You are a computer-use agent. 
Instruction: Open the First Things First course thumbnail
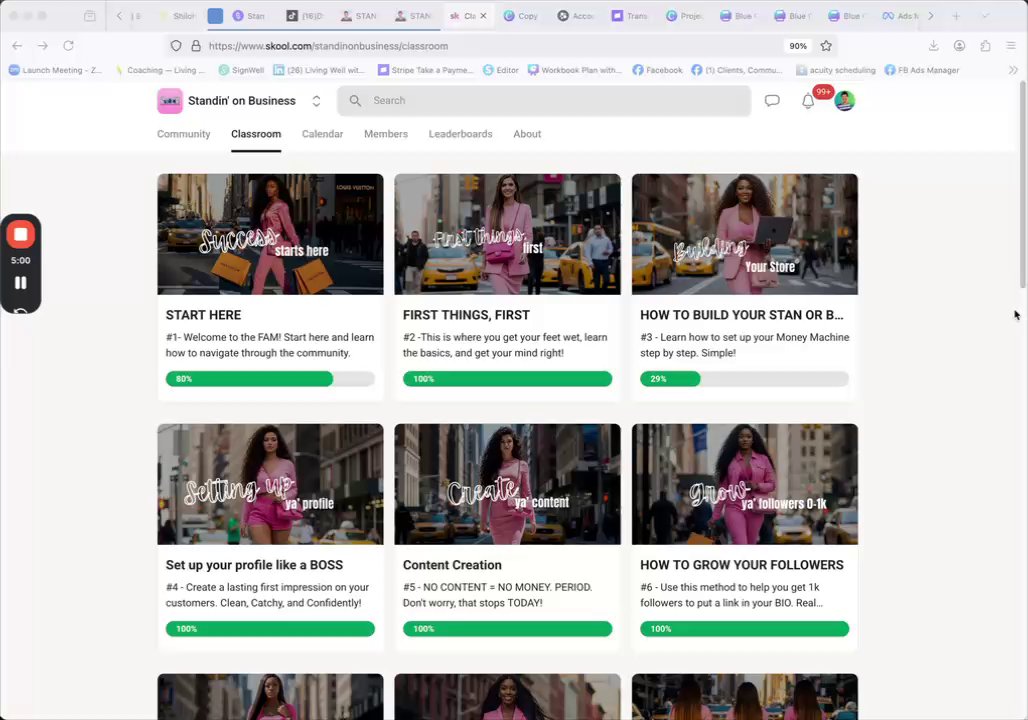(x=507, y=234)
